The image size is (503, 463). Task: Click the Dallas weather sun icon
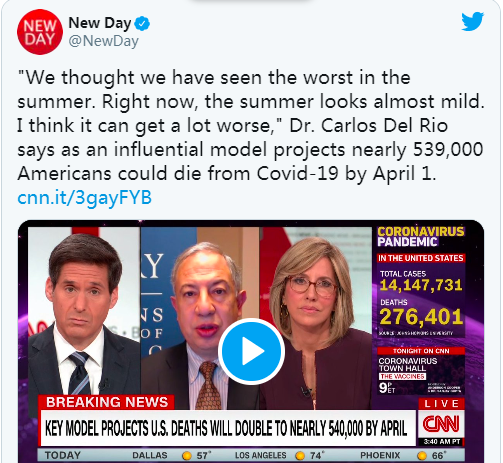(187, 455)
